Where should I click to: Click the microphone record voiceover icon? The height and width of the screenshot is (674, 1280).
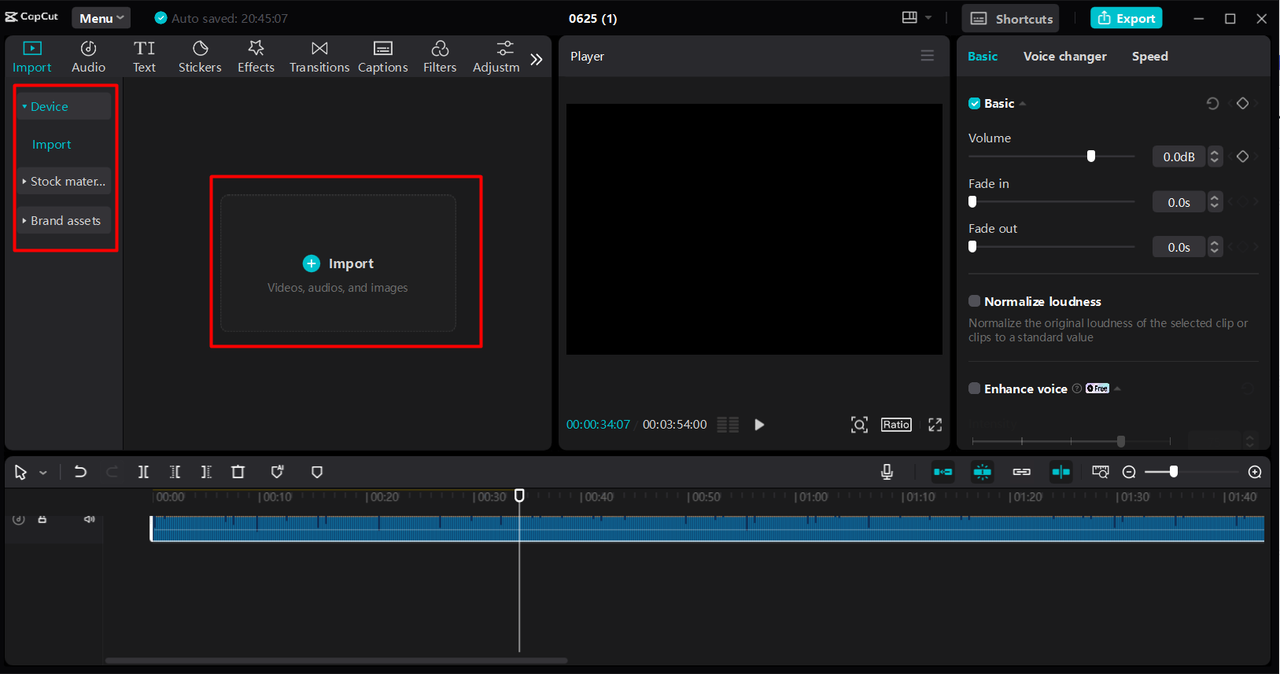887,472
